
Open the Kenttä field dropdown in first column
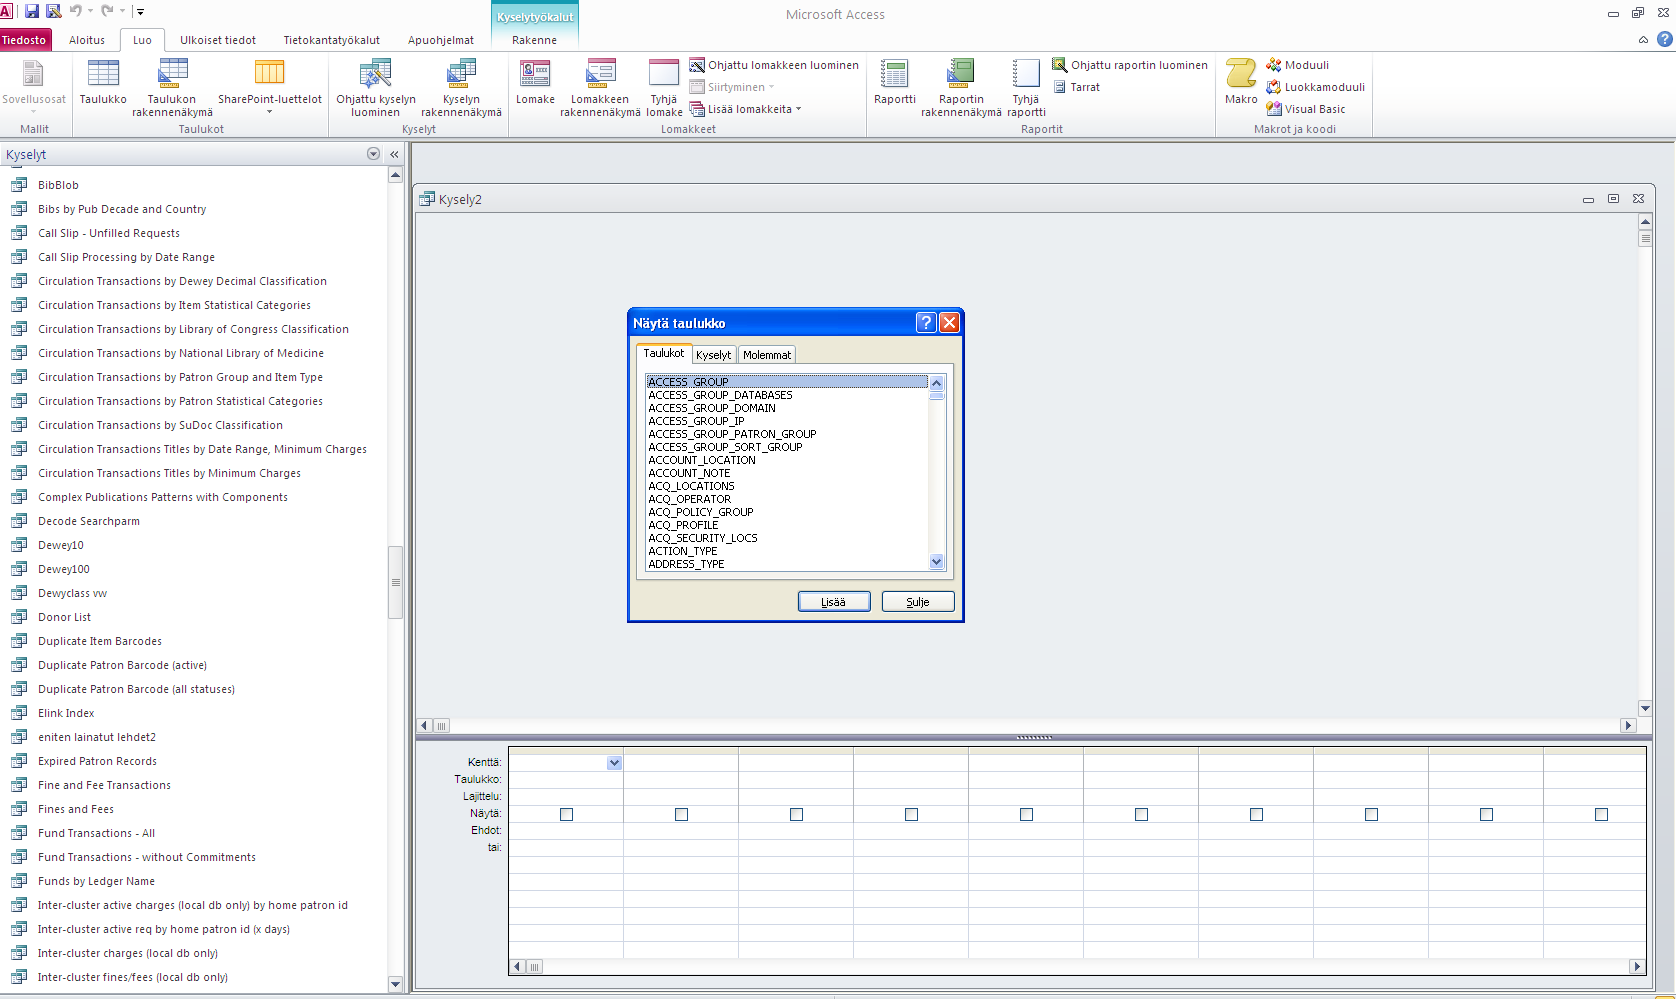pos(614,762)
